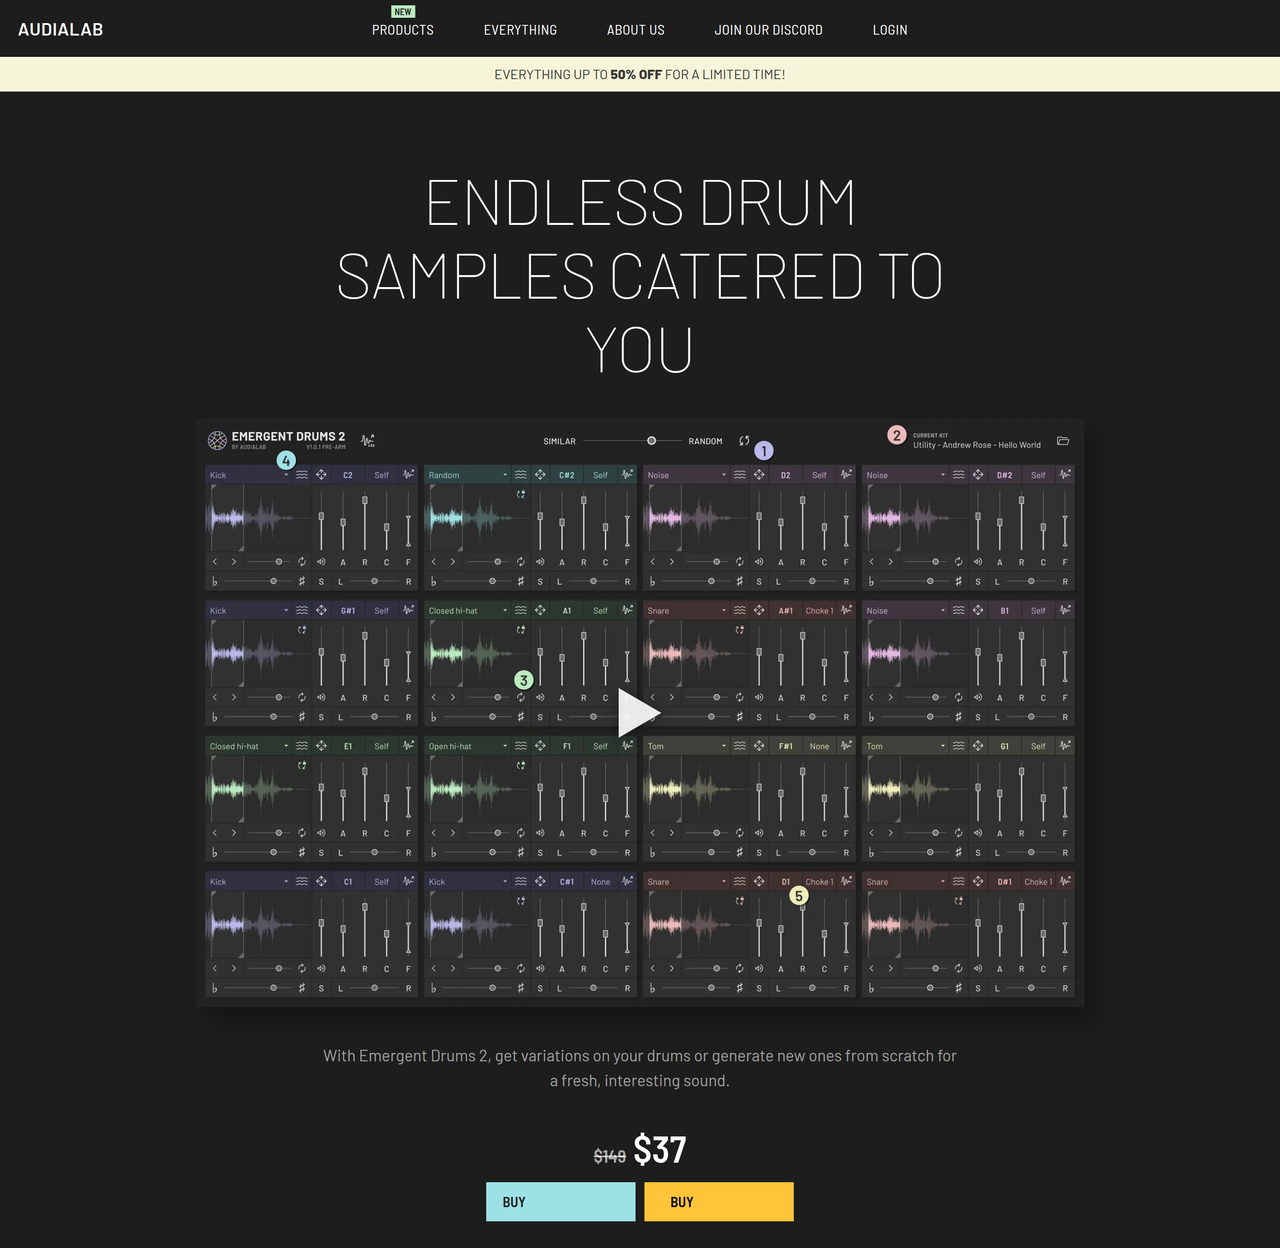Screen dimensions: 1280x1248
Task: Open the EVERYTHING nav item
Action: coord(520,30)
